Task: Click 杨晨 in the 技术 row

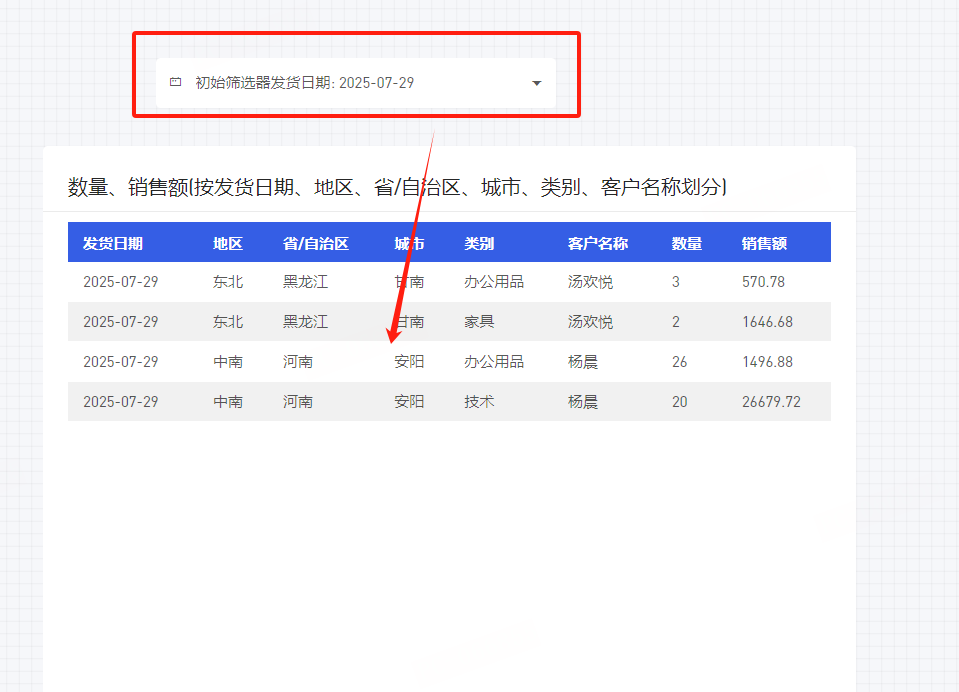Action: coord(583,402)
